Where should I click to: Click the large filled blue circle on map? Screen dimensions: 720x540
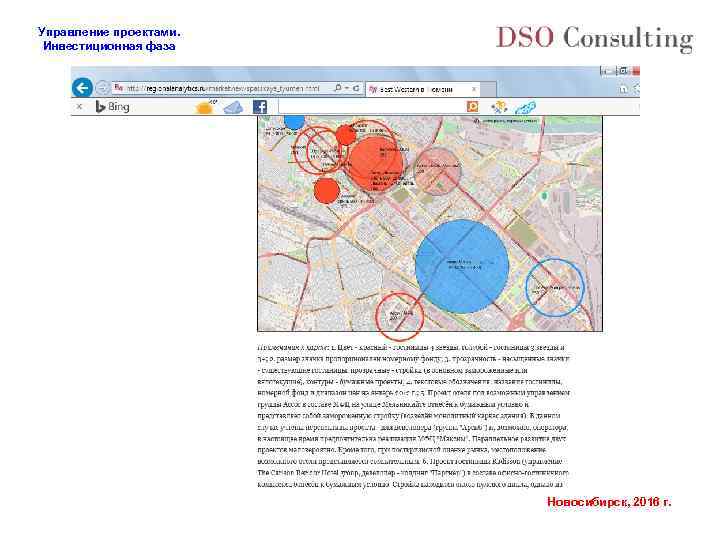(x=462, y=266)
